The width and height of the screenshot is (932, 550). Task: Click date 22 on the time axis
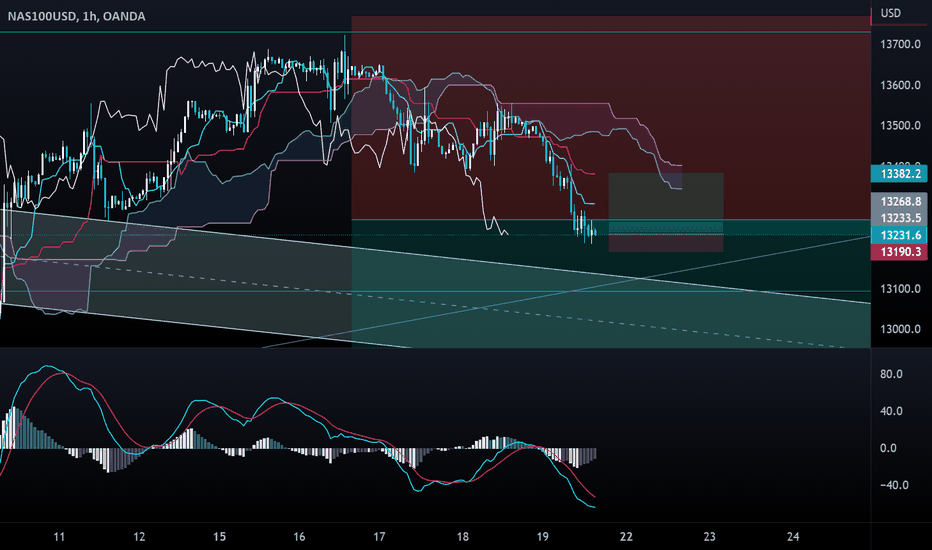tap(626, 537)
